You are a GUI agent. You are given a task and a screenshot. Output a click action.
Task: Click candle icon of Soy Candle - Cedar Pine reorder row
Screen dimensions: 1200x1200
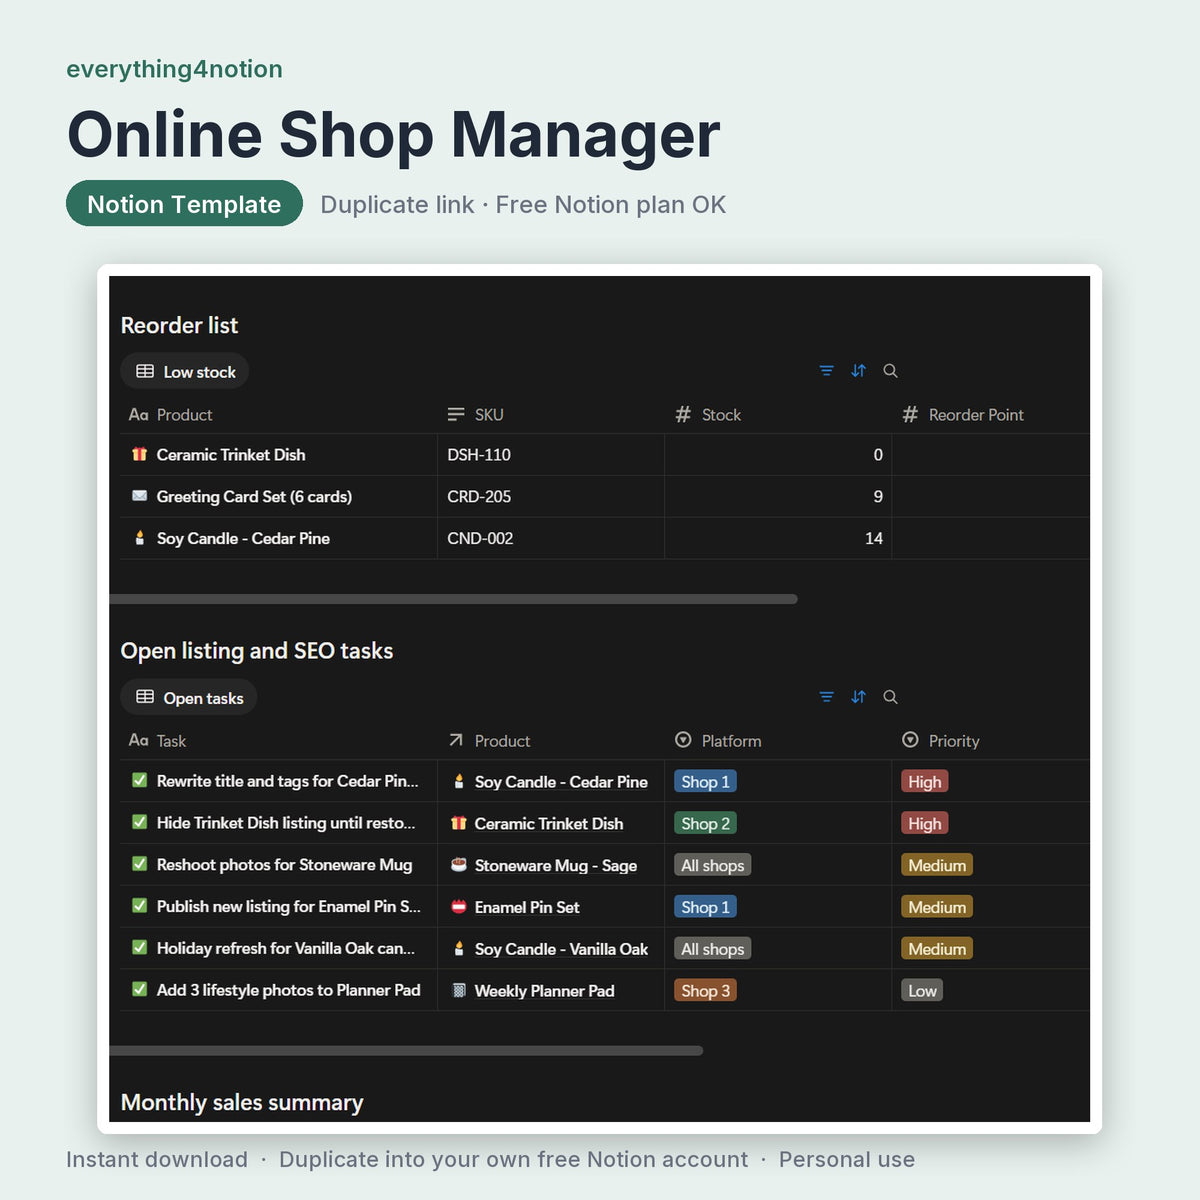click(139, 538)
